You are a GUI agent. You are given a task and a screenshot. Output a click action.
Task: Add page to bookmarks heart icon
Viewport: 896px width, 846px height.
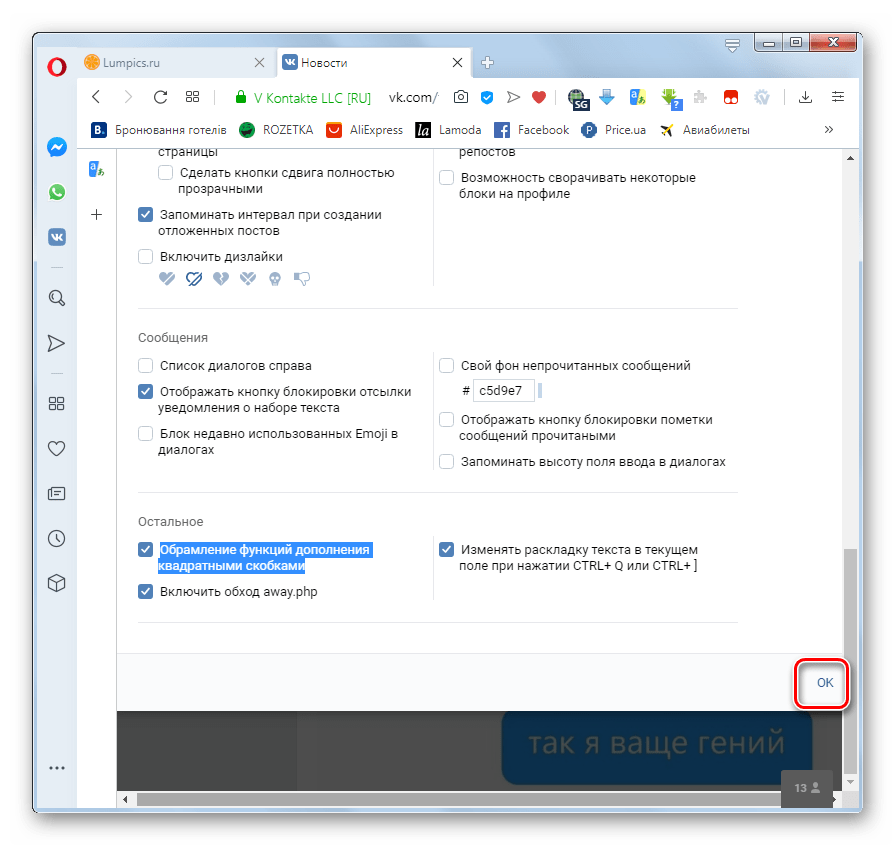(x=539, y=97)
